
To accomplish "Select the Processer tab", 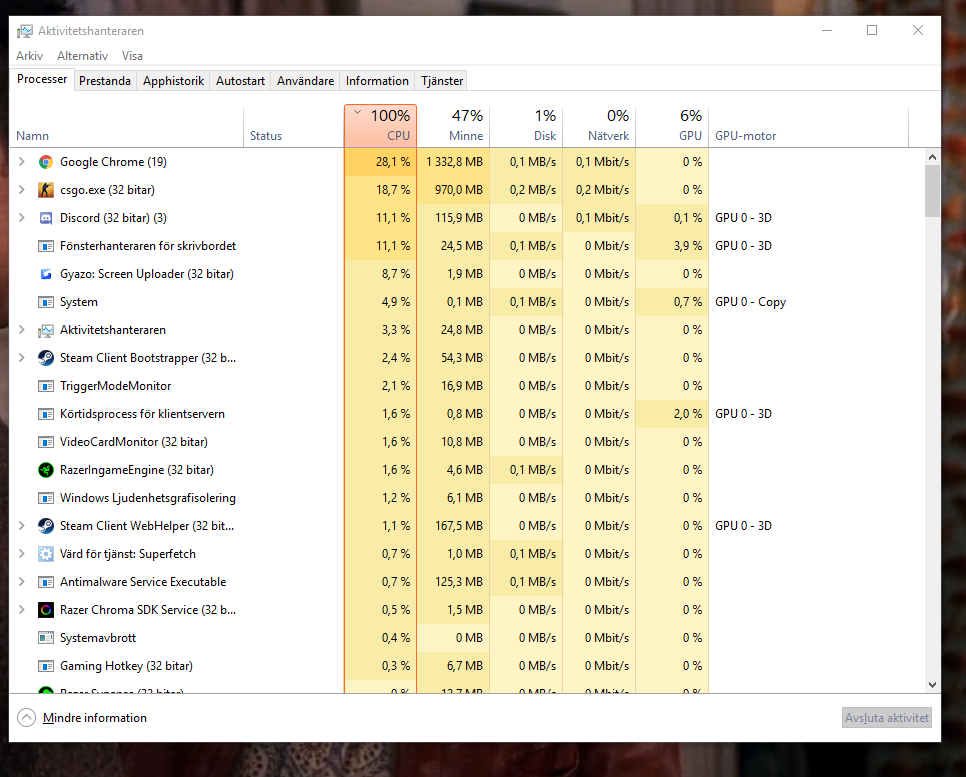I will point(42,79).
